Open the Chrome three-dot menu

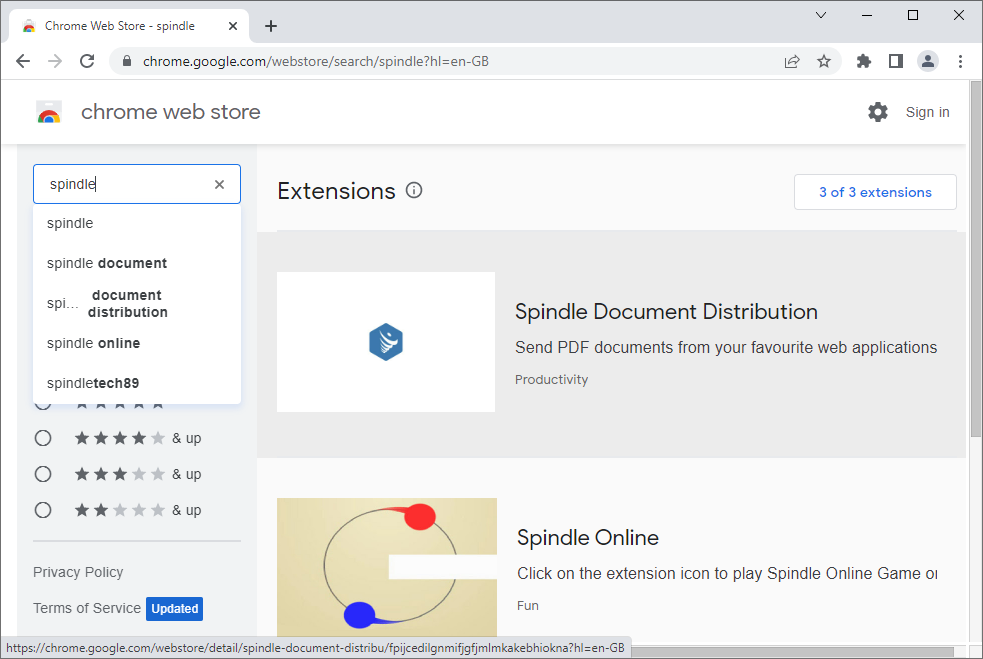click(x=960, y=61)
